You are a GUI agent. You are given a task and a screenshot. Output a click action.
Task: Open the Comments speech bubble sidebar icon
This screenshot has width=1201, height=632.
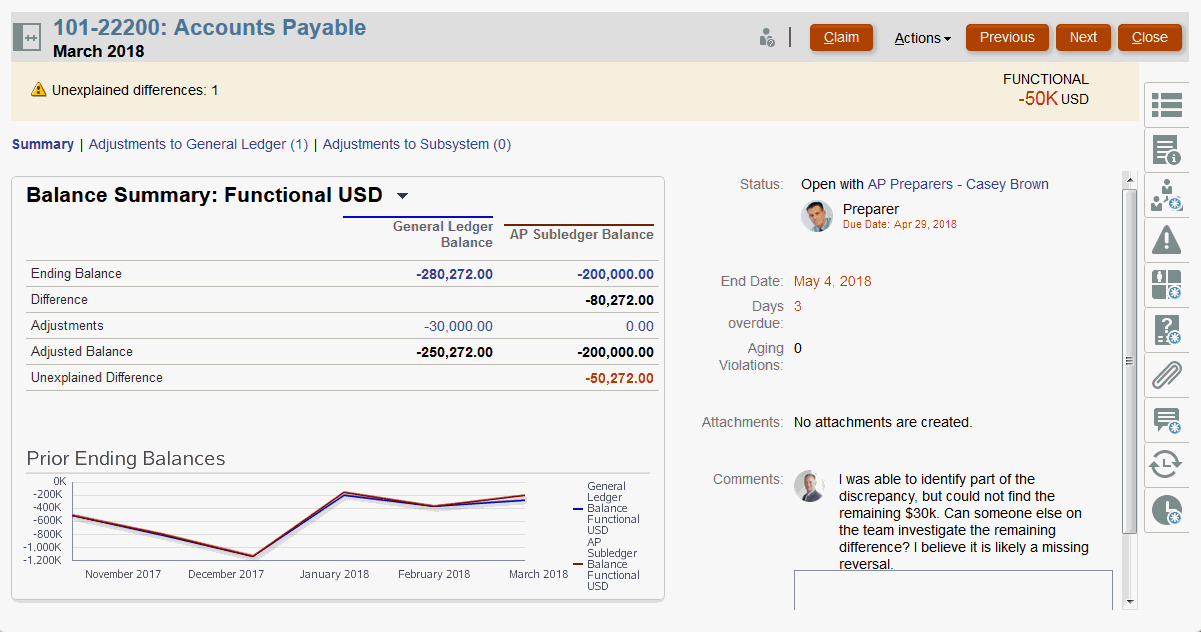[1166, 420]
